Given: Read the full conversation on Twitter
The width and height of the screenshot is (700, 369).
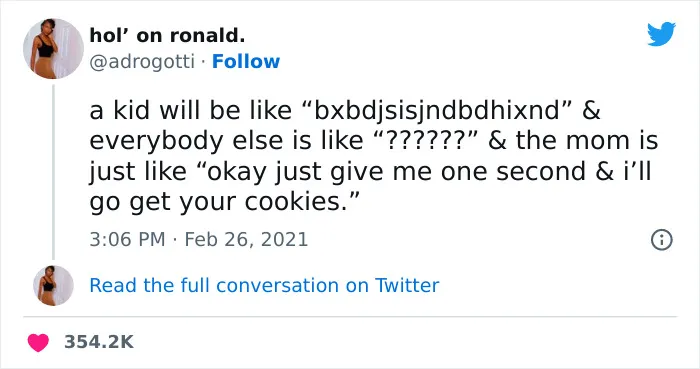Looking at the screenshot, I should 264,286.
